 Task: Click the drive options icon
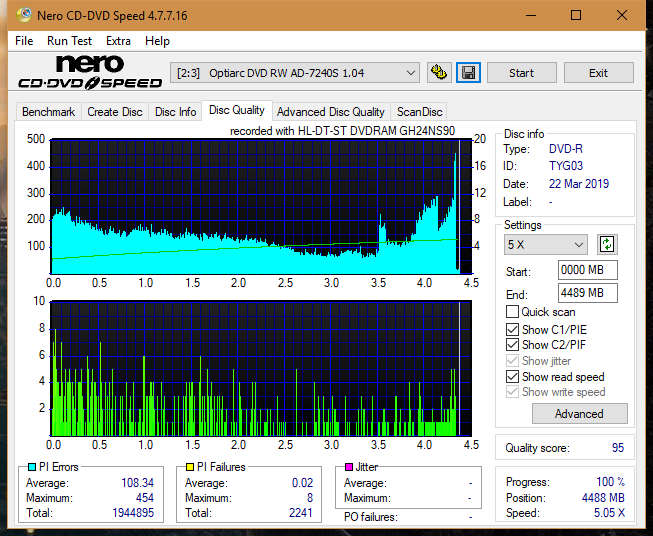click(439, 73)
